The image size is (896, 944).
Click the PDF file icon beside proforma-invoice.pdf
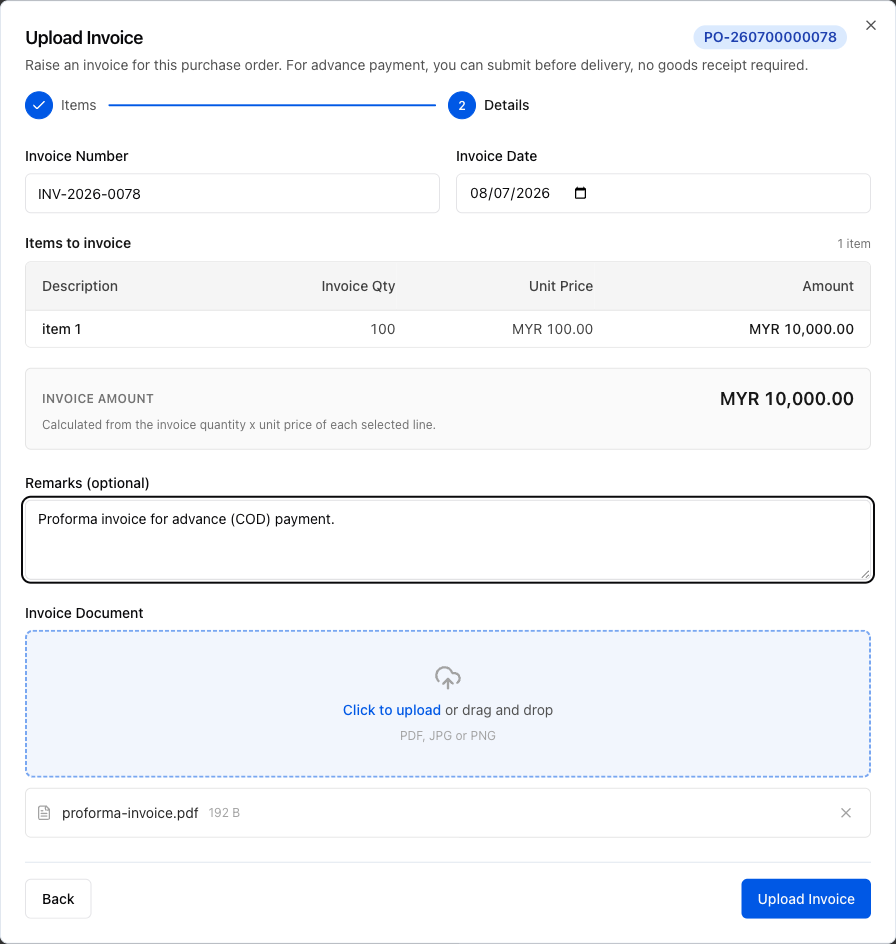44,813
